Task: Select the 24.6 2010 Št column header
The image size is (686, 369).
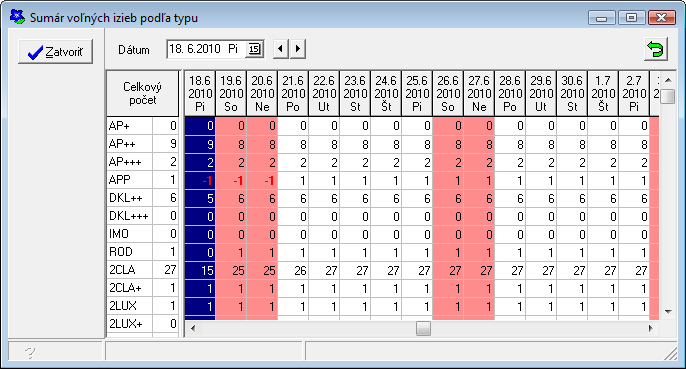Action: [x=386, y=94]
